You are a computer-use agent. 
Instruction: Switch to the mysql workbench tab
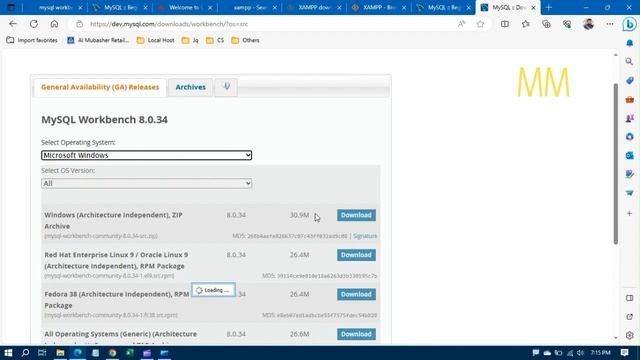(x=55, y=7)
